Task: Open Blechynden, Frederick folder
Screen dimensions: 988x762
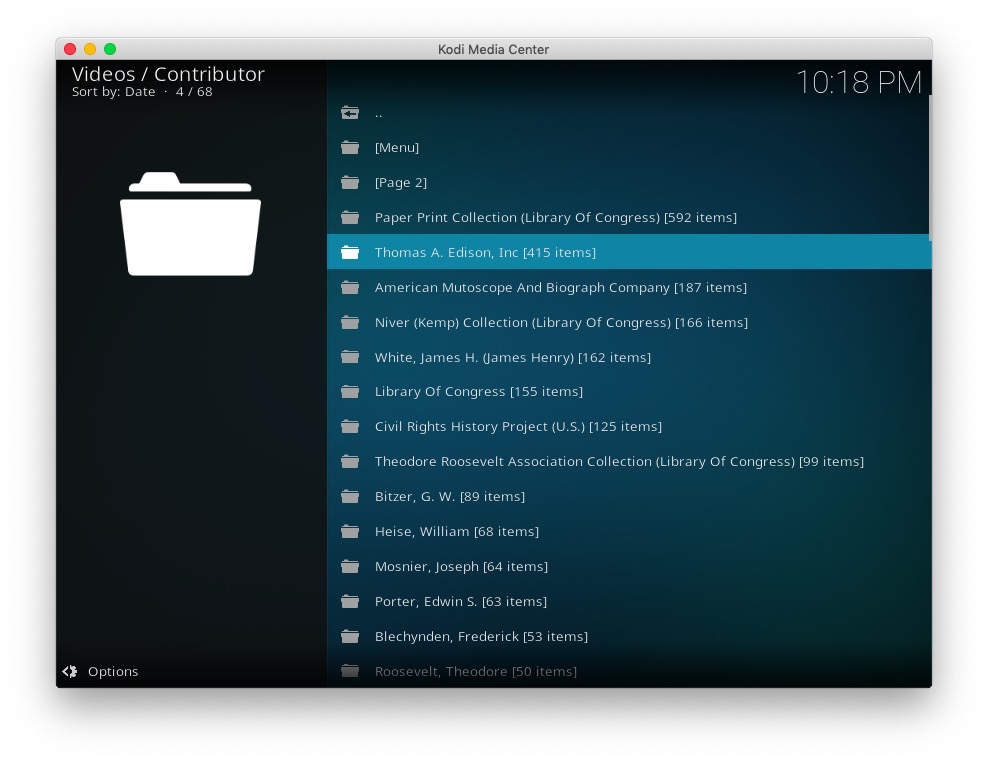Action: [480, 637]
